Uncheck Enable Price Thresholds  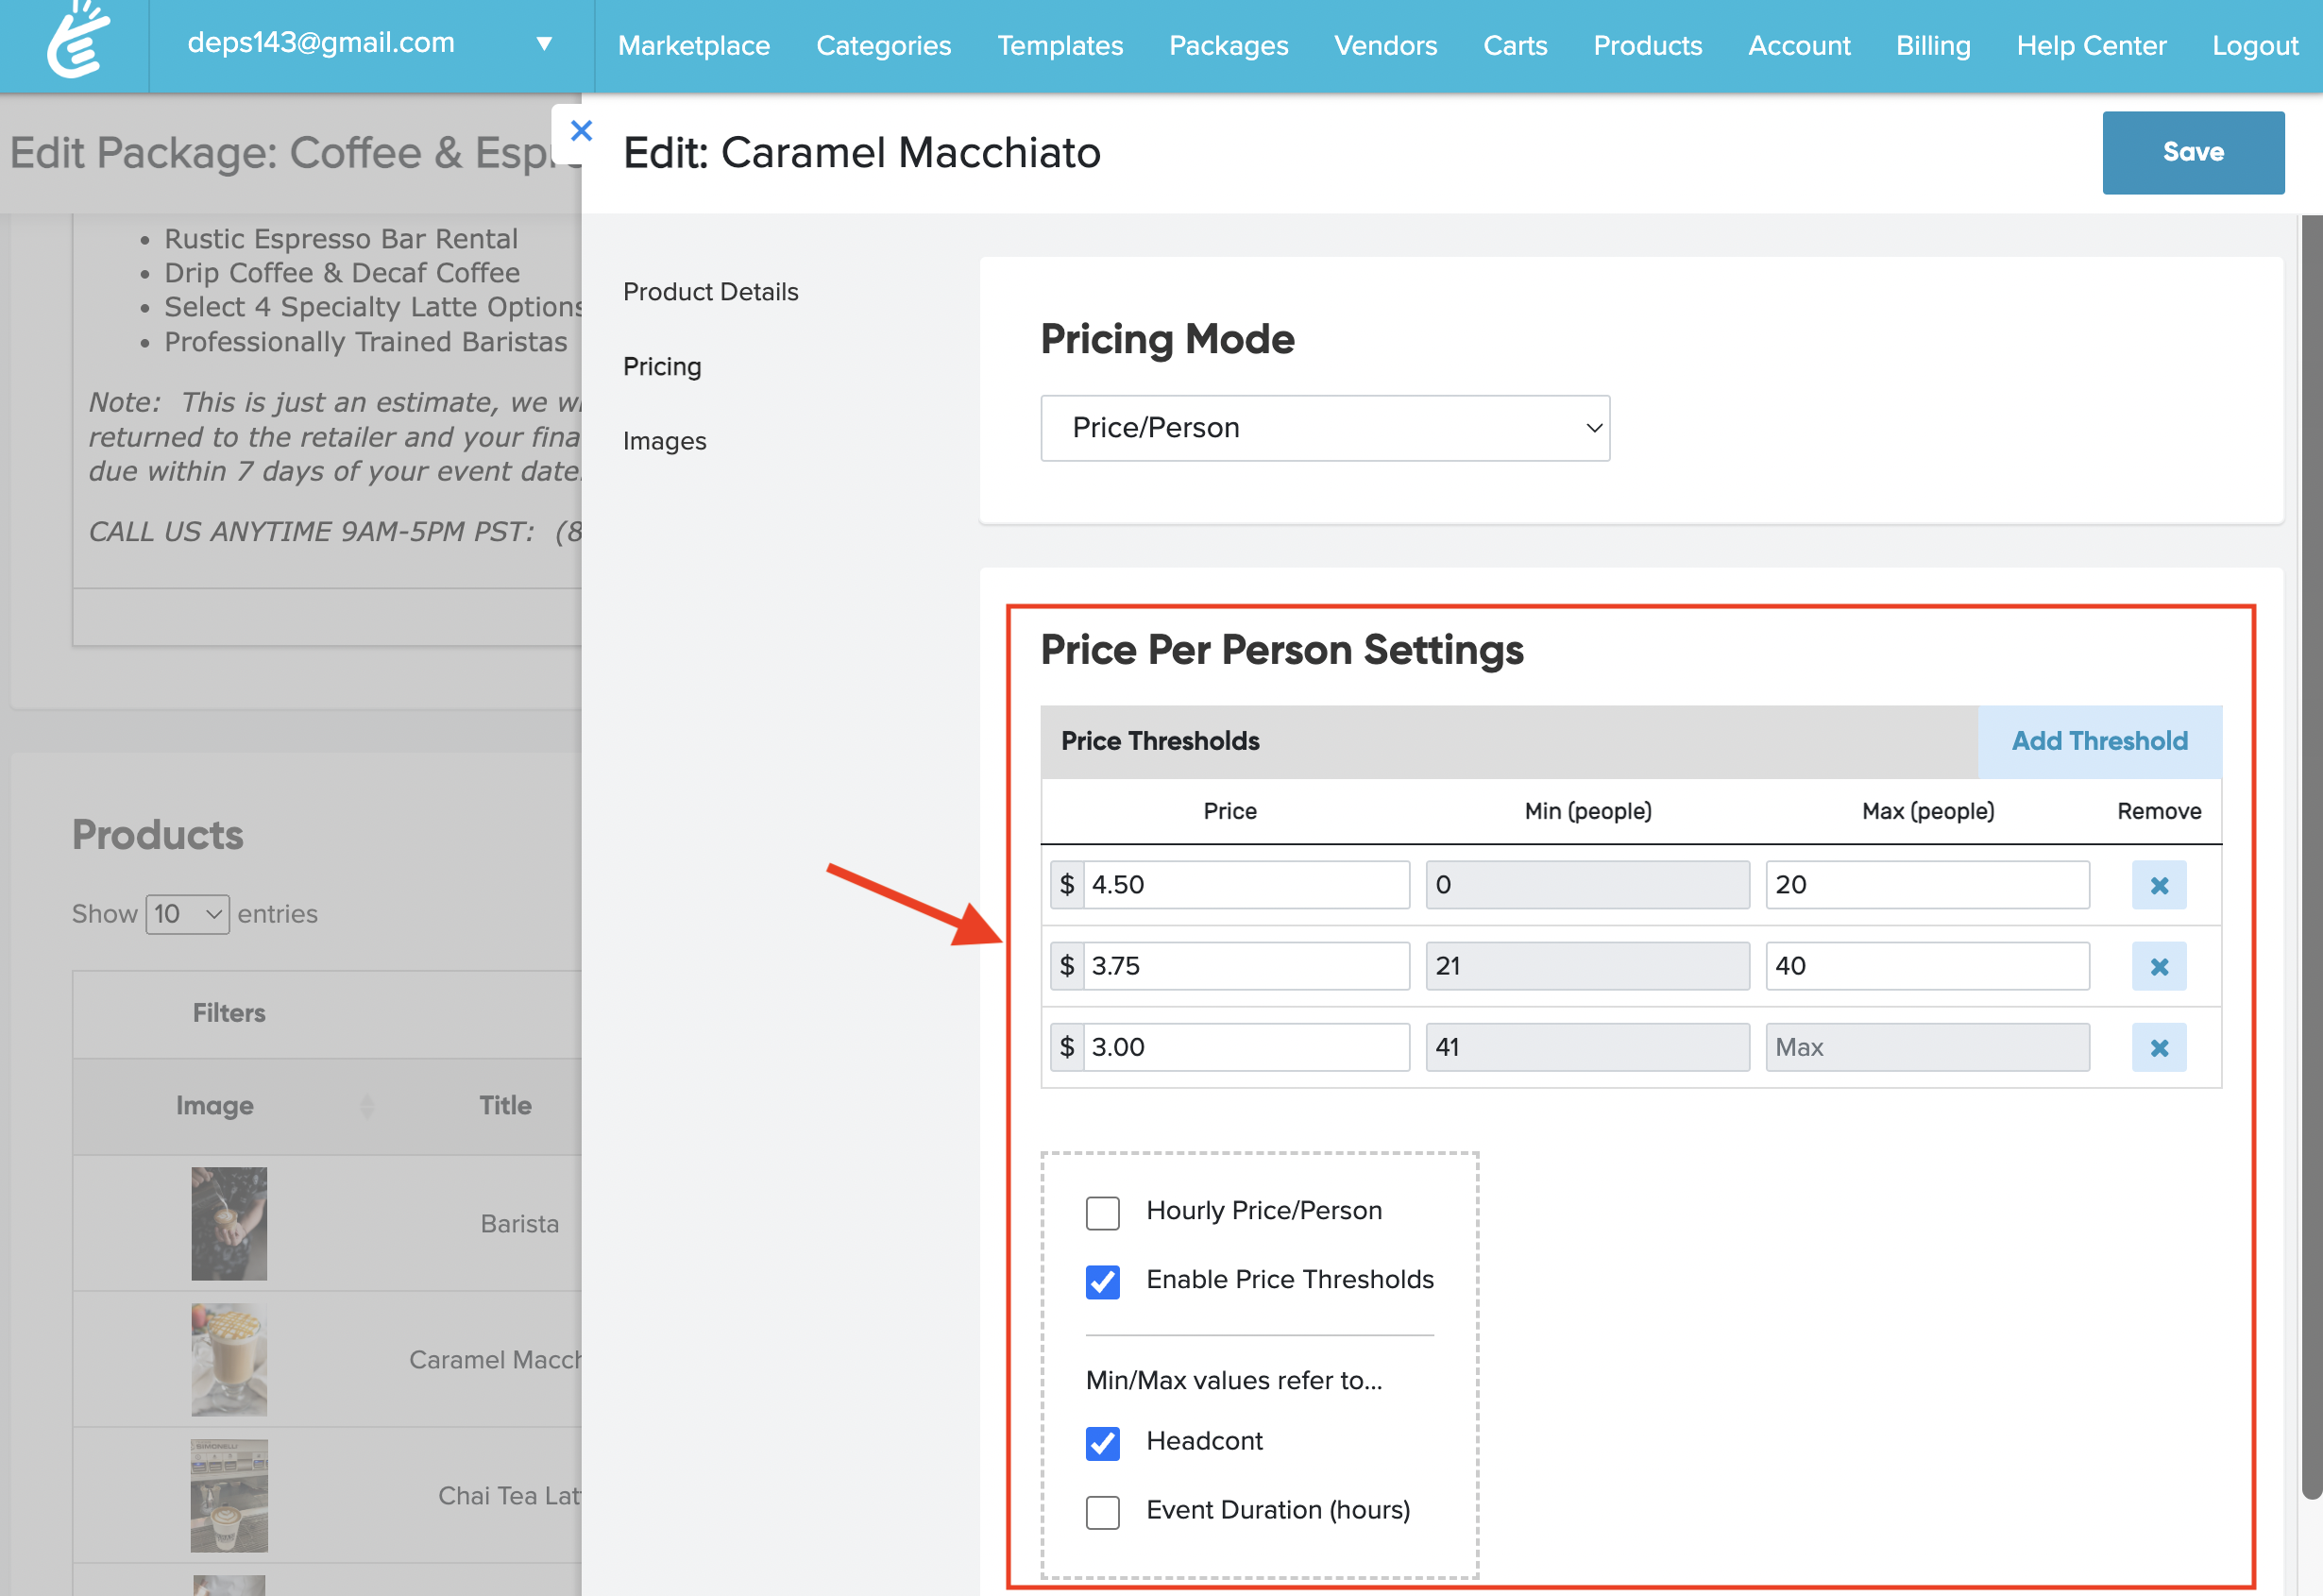click(x=1102, y=1281)
